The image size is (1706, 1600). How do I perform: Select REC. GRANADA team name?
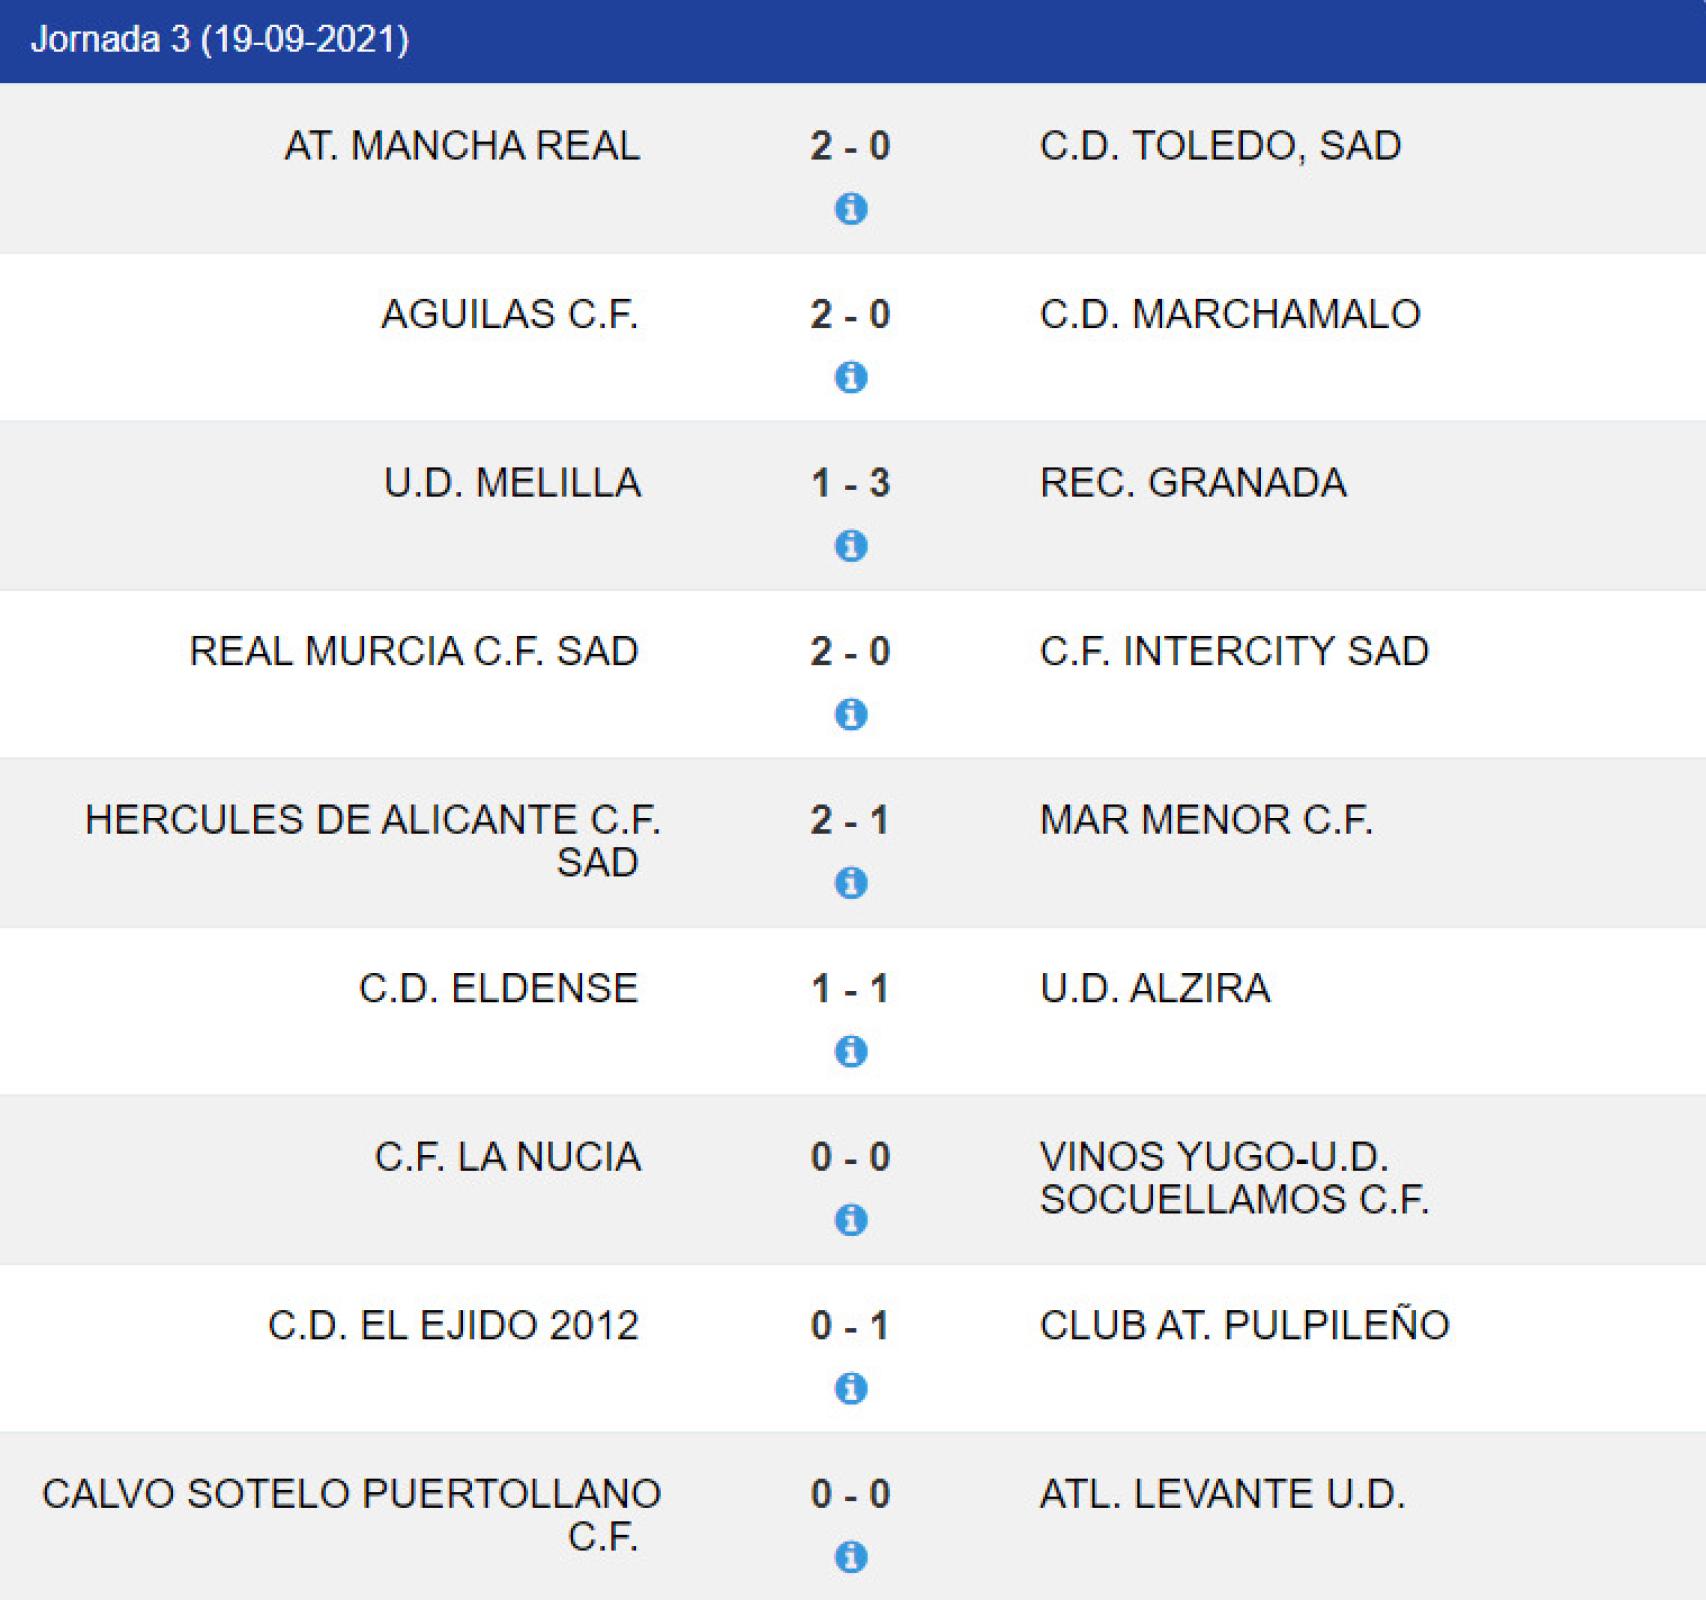(1193, 483)
